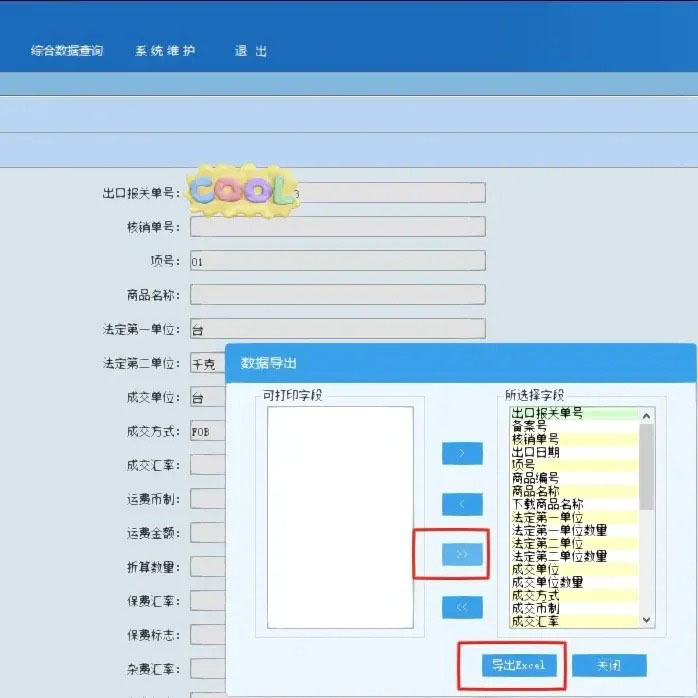The height and width of the screenshot is (698, 698).
Task: Click the 折算数量 input field
Action: point(208,567)
